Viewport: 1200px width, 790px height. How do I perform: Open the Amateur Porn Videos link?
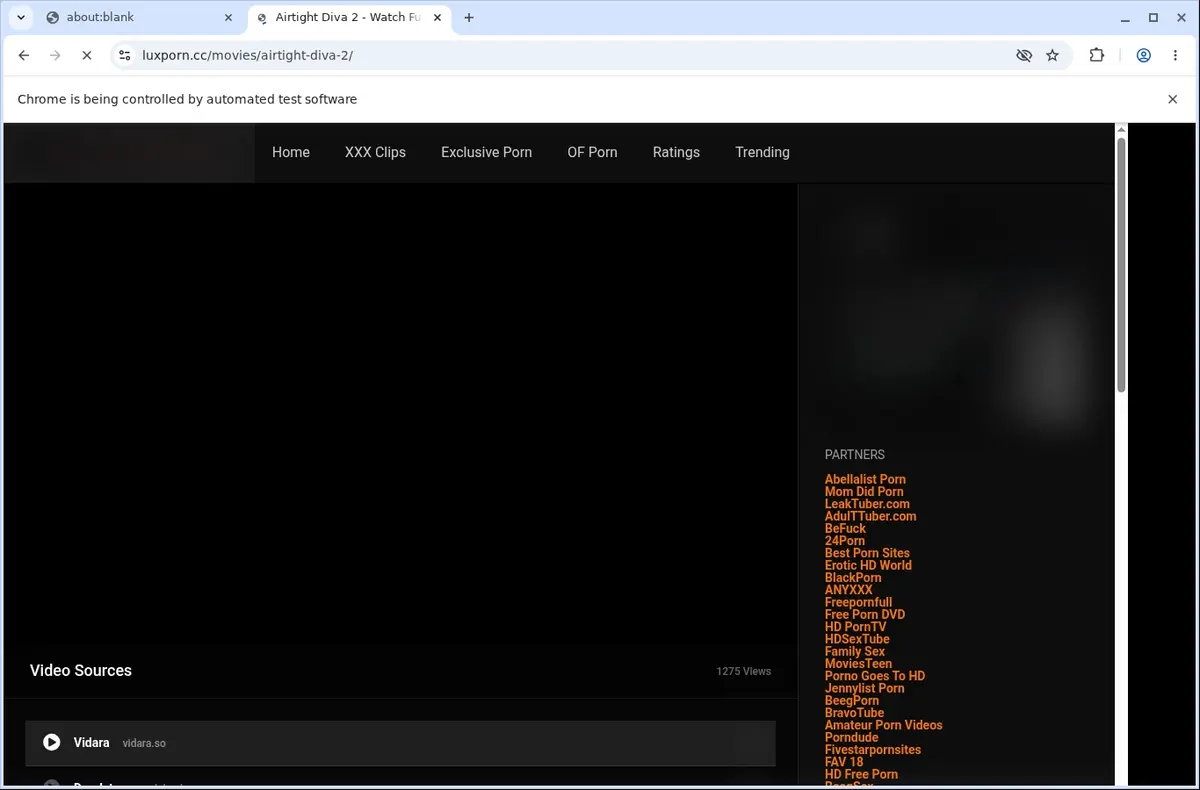[x=883, y=725]
